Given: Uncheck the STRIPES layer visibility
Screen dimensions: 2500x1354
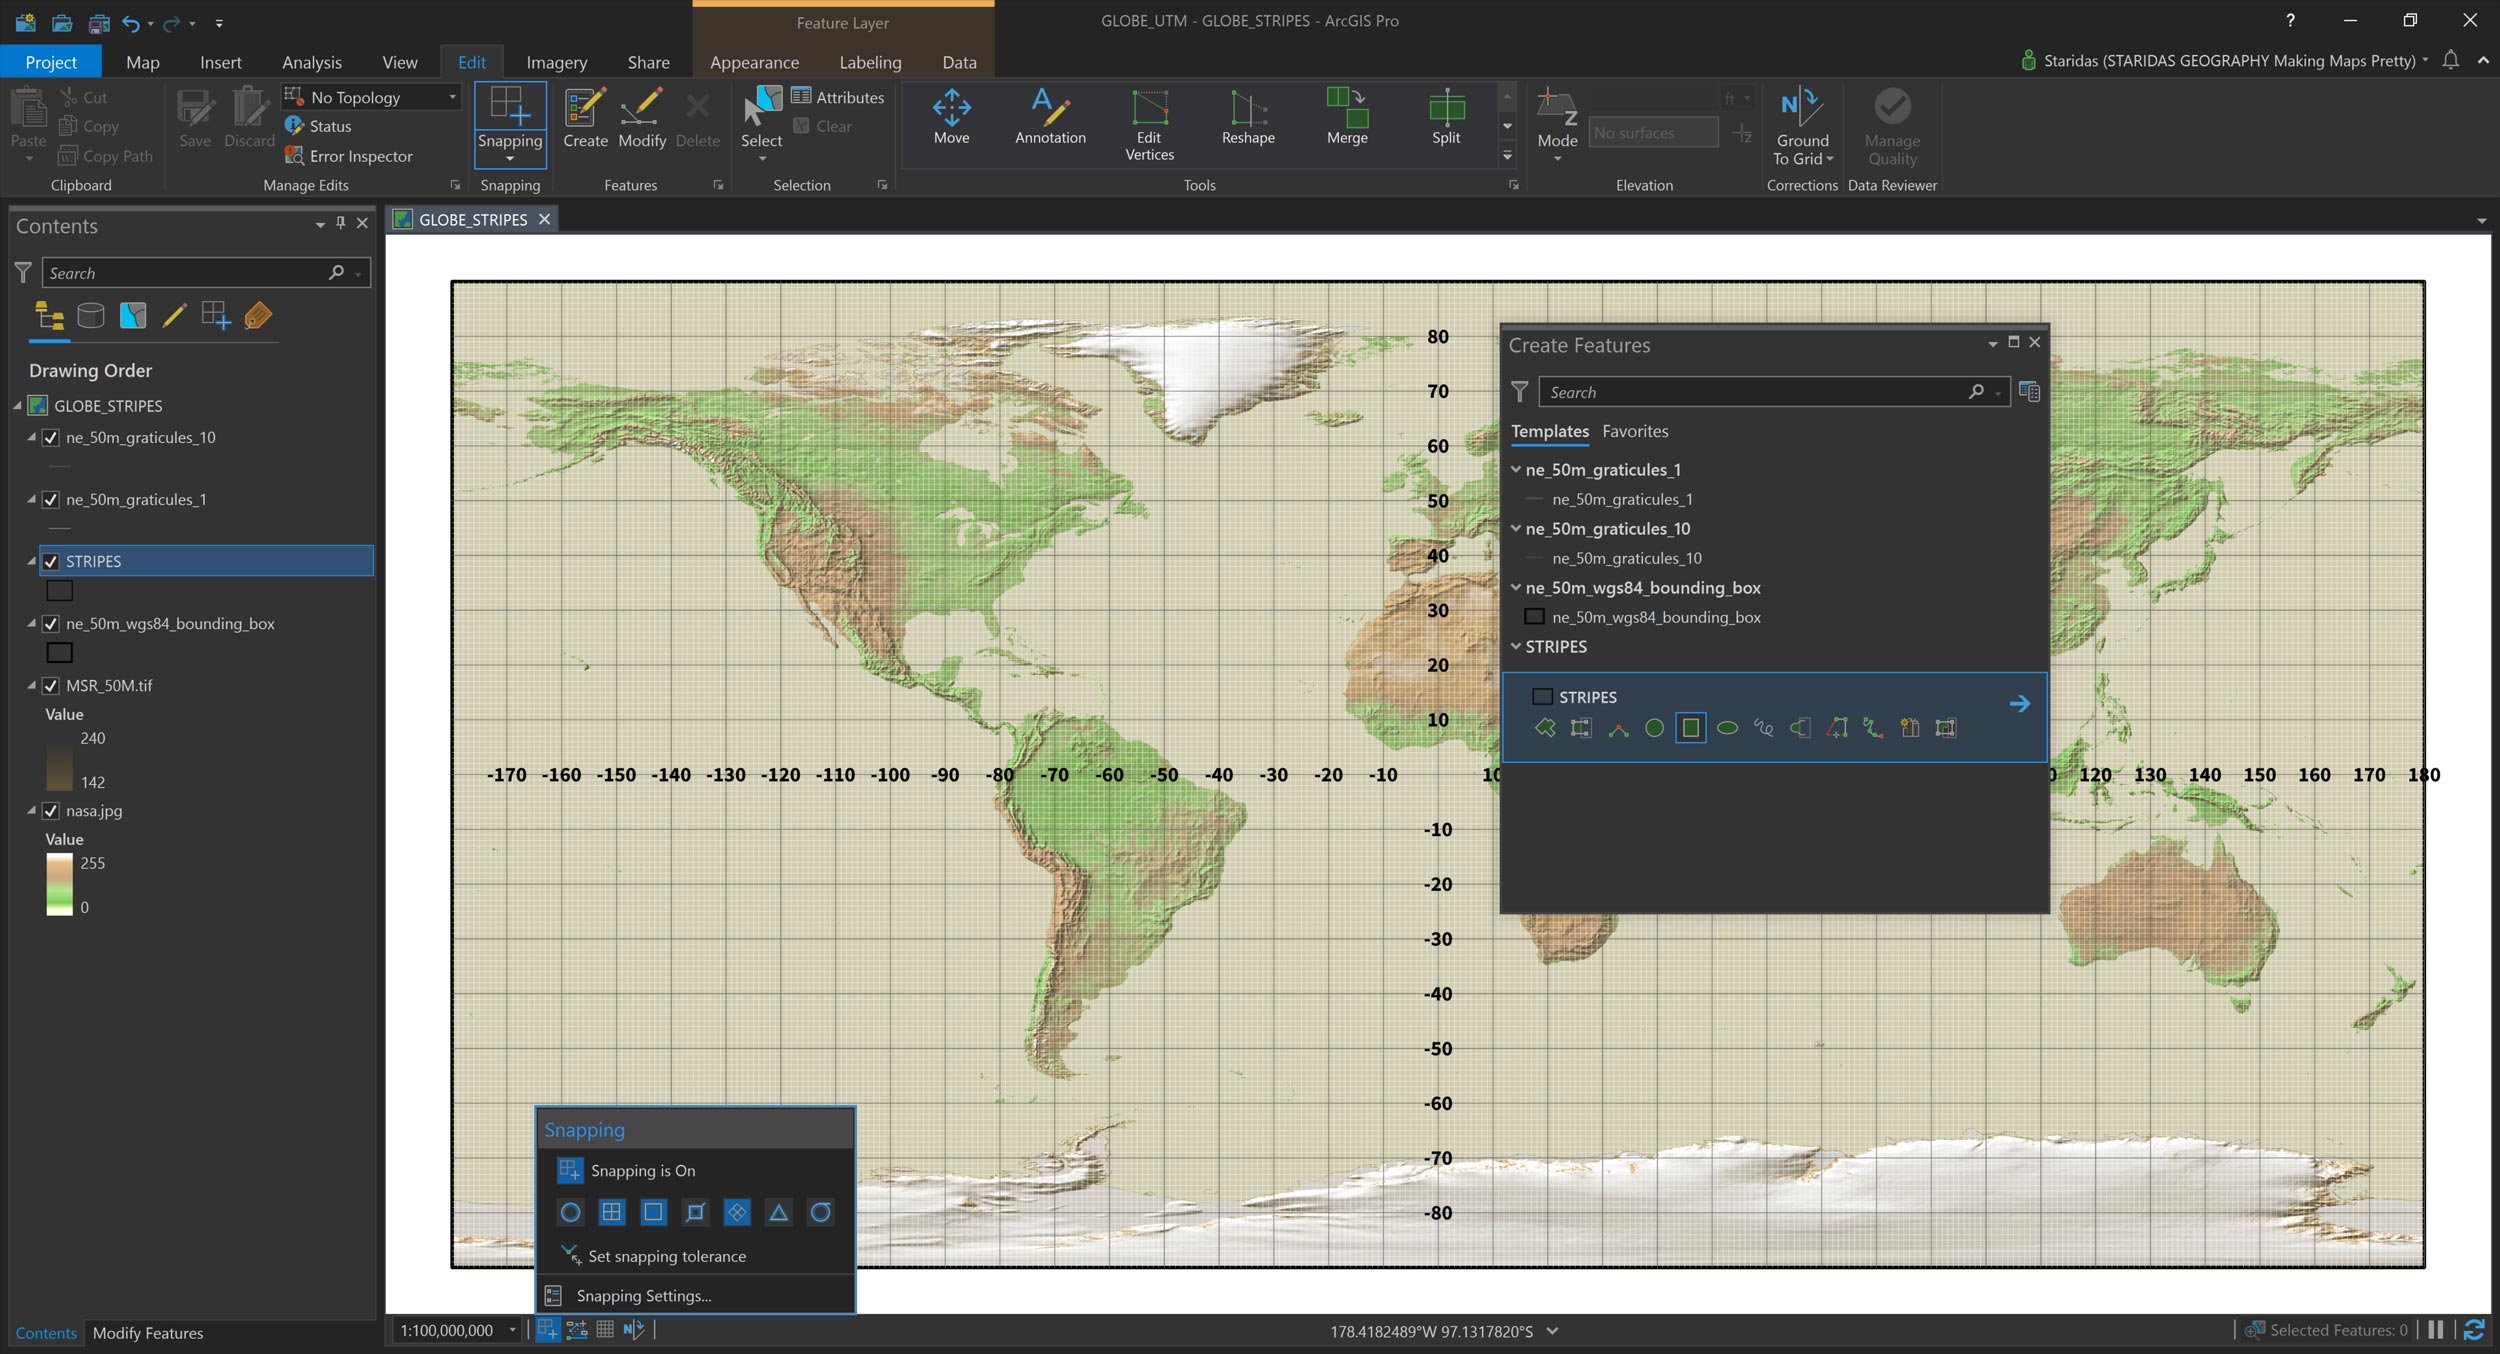Looking at the screenshot, I should 51,561.
